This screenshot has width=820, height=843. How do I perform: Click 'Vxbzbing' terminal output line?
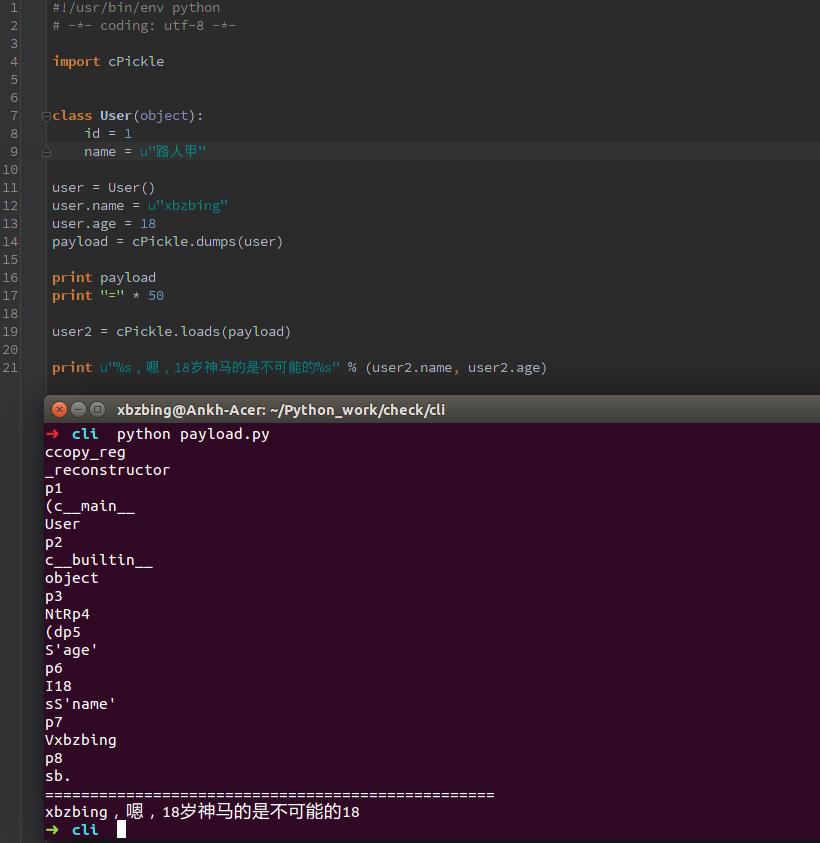tap(81, 740)
